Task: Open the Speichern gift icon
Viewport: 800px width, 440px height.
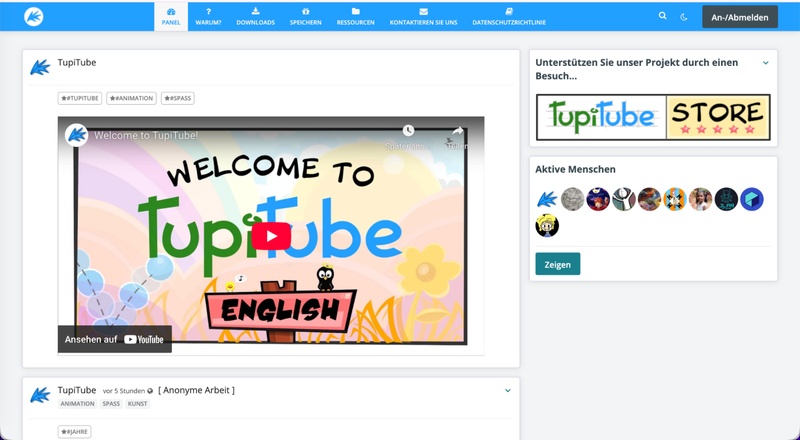Action: [305, 16]
